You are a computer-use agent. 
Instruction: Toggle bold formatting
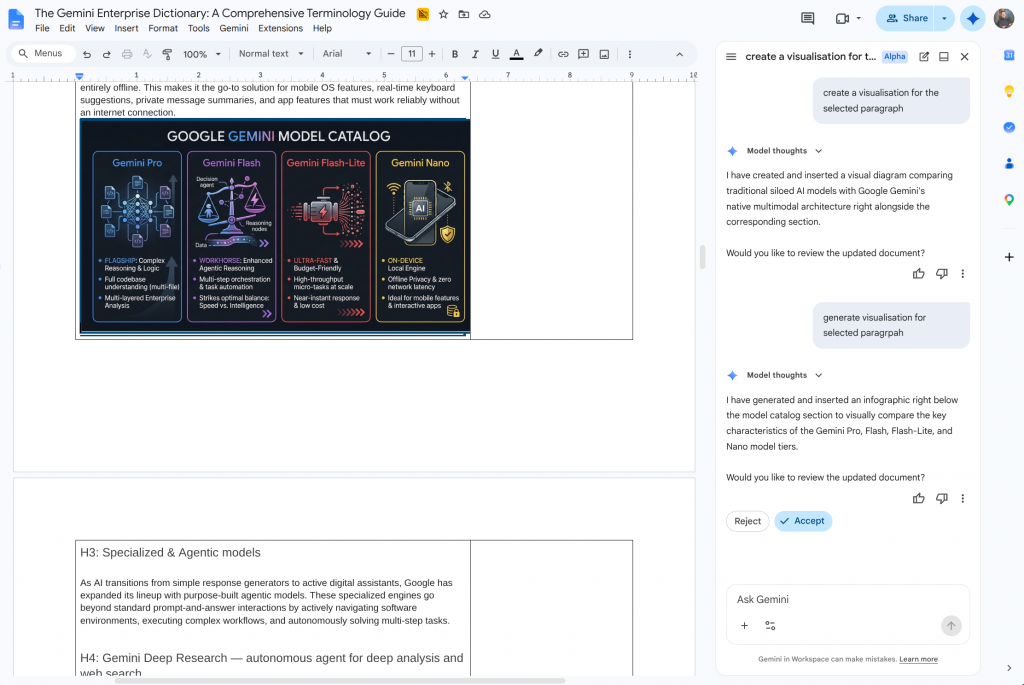tap(455, 54)
